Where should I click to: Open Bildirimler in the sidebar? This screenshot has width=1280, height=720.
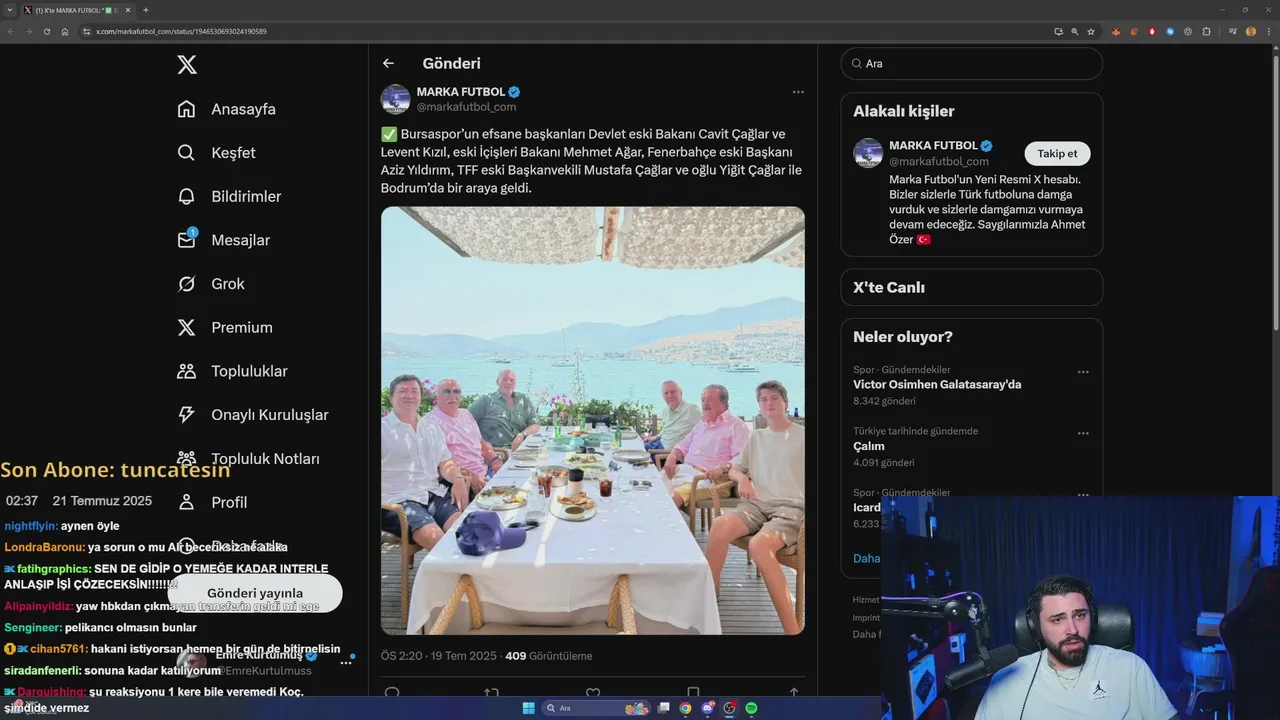[x=229, y=197]
